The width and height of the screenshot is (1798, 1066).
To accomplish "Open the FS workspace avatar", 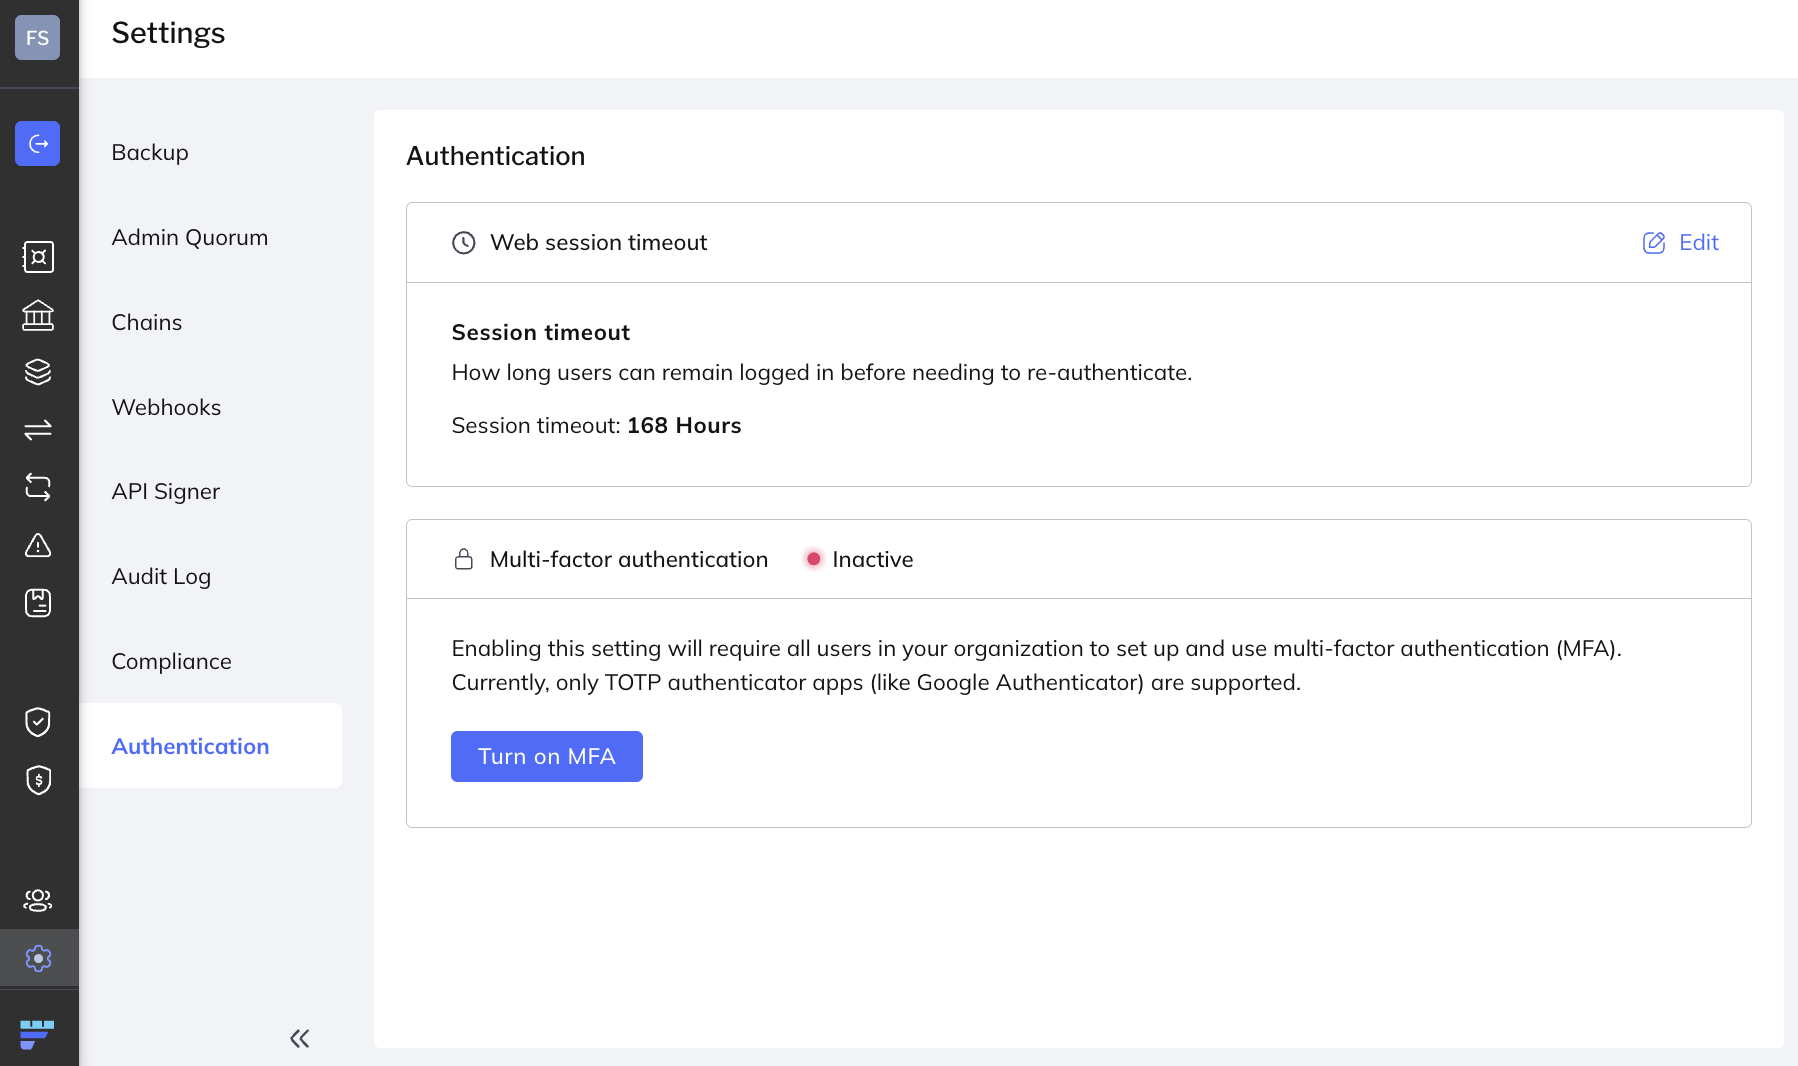I will (38, 38).
